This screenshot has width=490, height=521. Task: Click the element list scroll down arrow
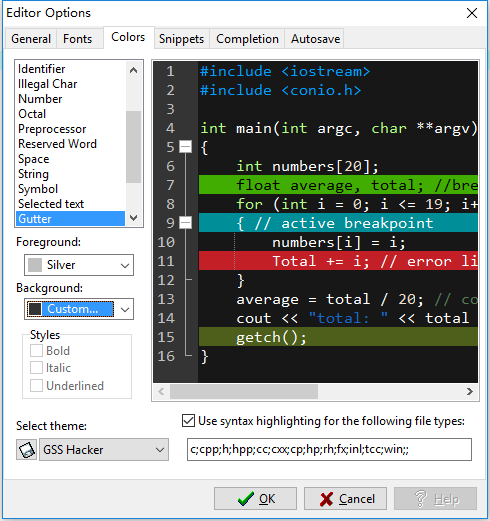click(x=133, y=218)
